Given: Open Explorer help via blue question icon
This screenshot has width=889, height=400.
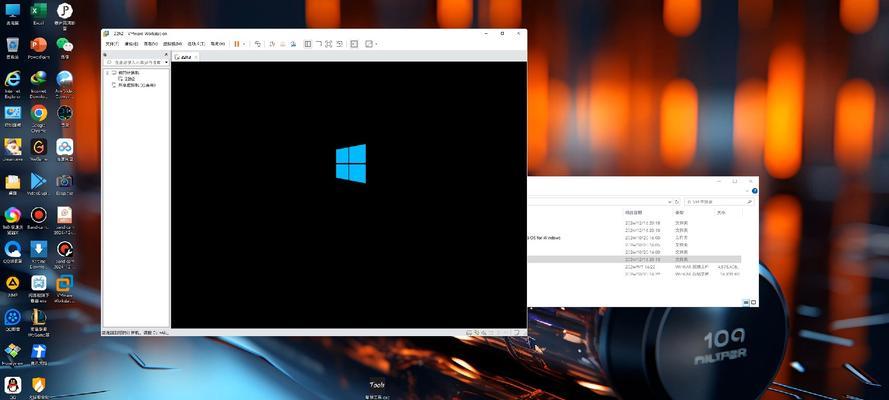Looking at the screenshot, I should click(755, 192).
